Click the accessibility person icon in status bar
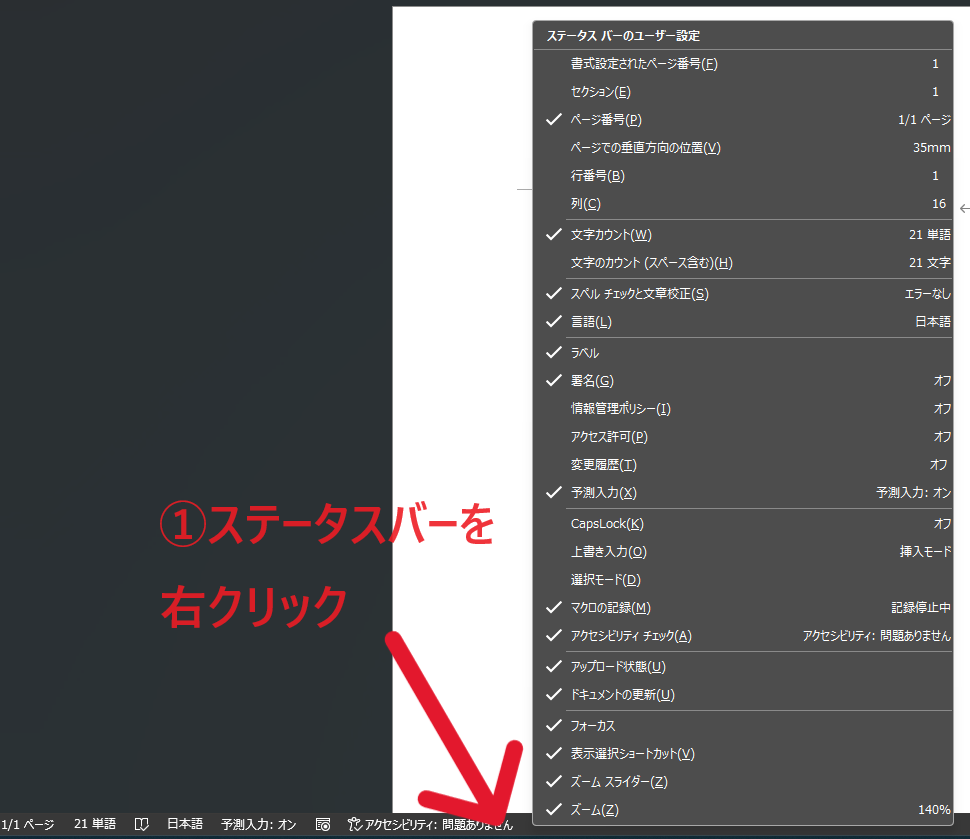970x839 pixels. click(354, 824)
